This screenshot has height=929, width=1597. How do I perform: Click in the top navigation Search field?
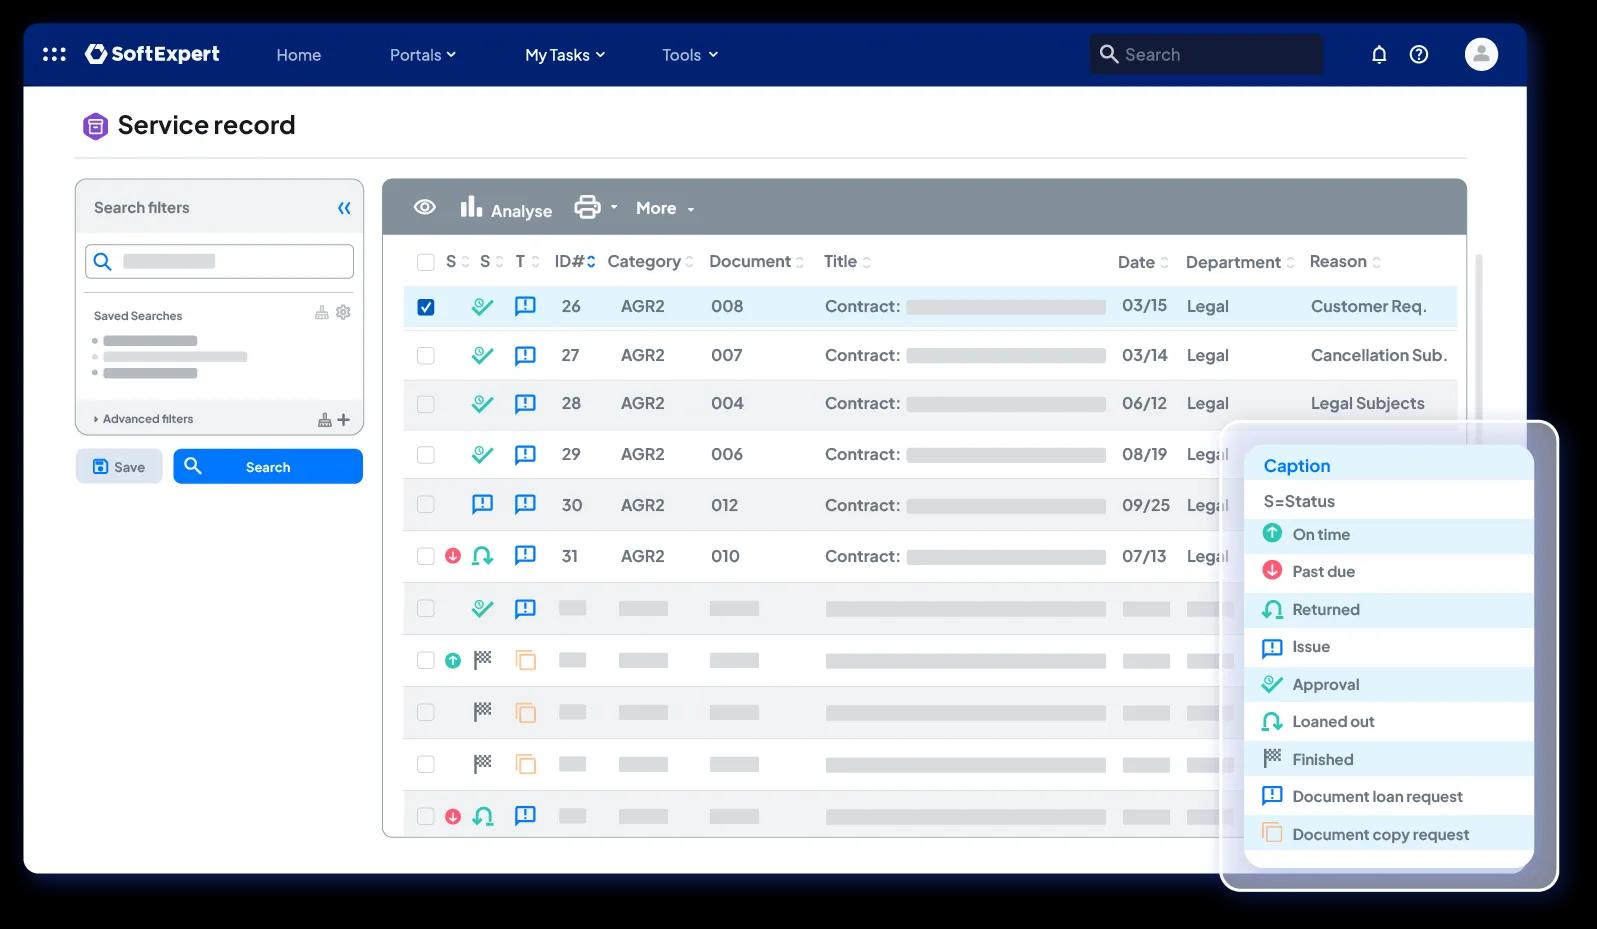[x=1206, y=54]
